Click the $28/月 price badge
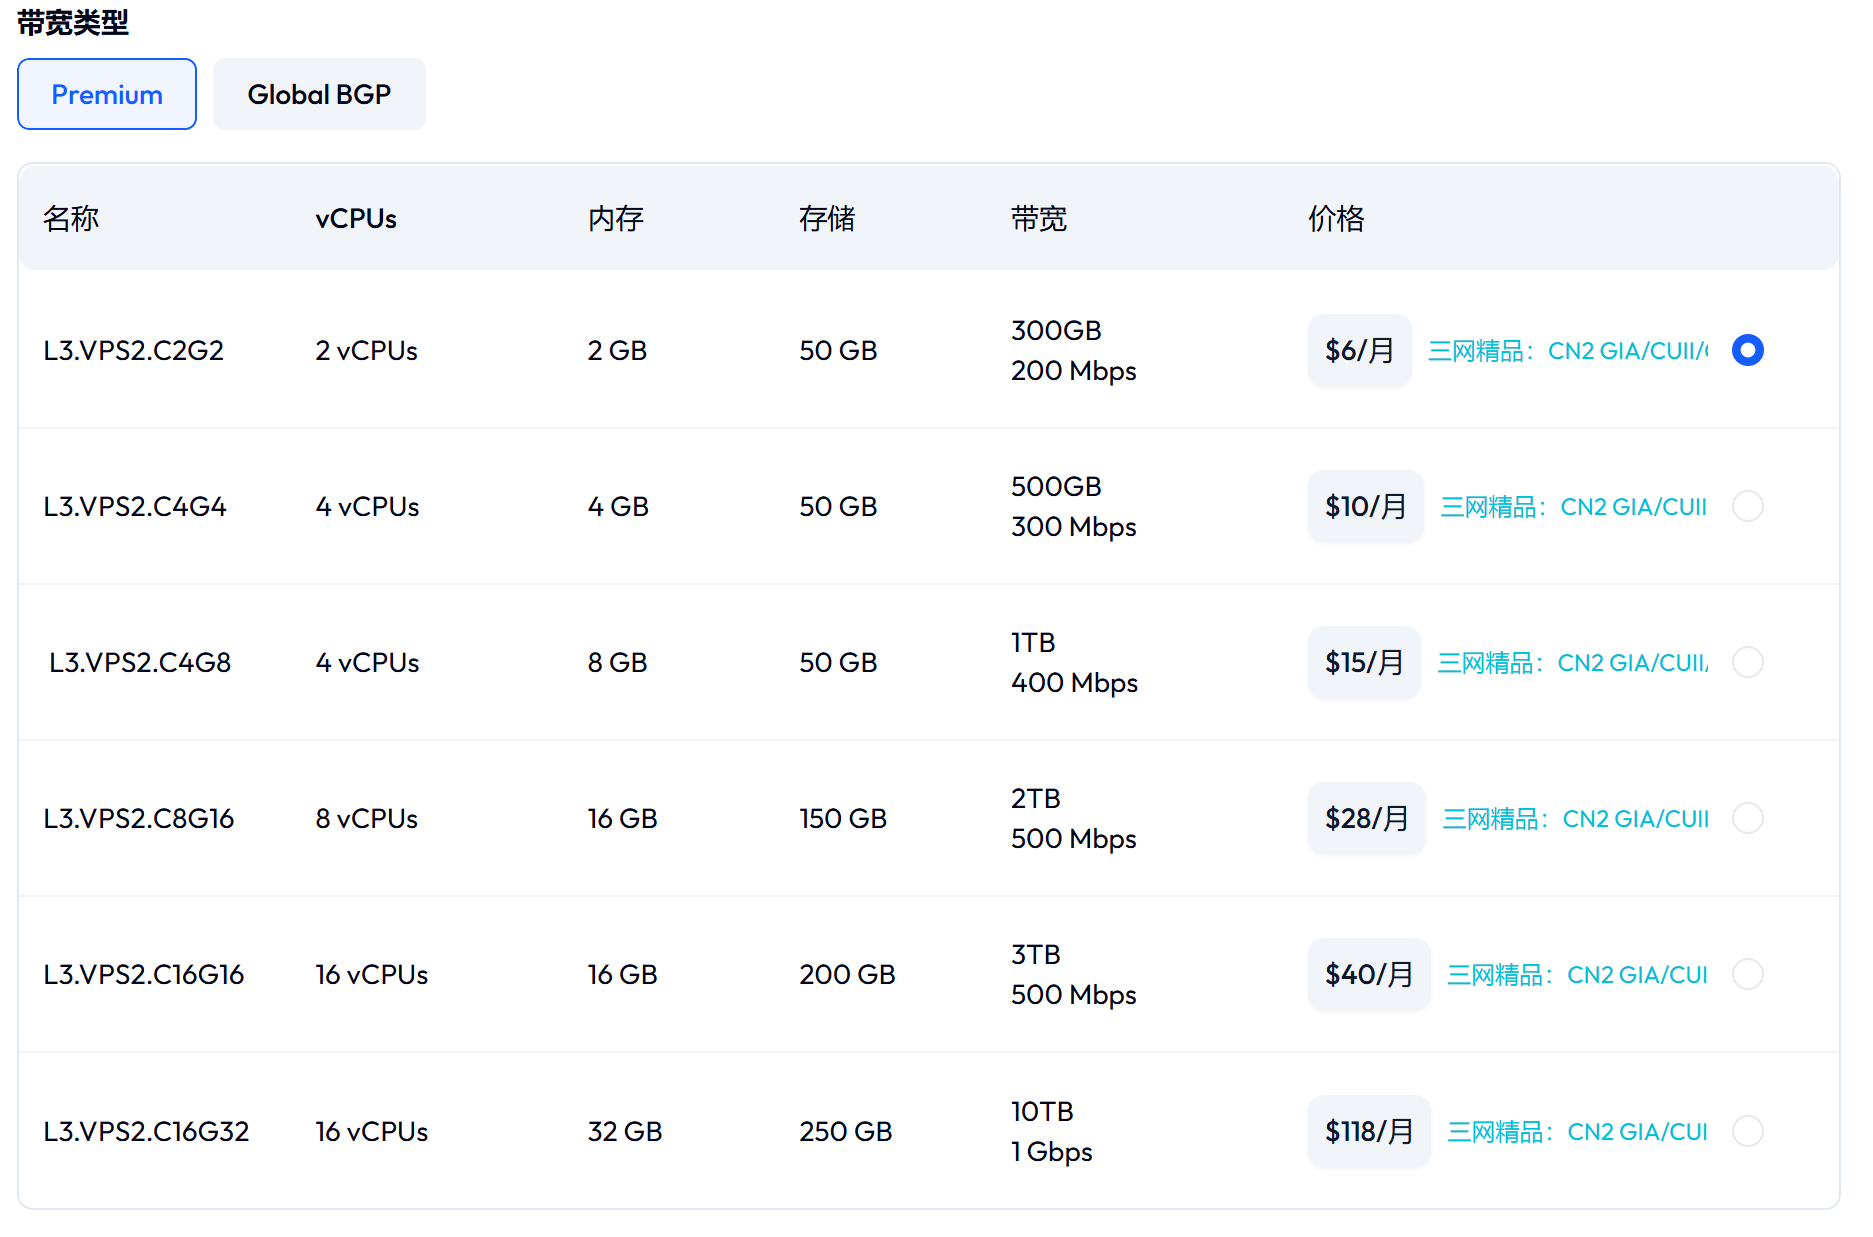The image size is (1873, 1237). [1366, 818]
